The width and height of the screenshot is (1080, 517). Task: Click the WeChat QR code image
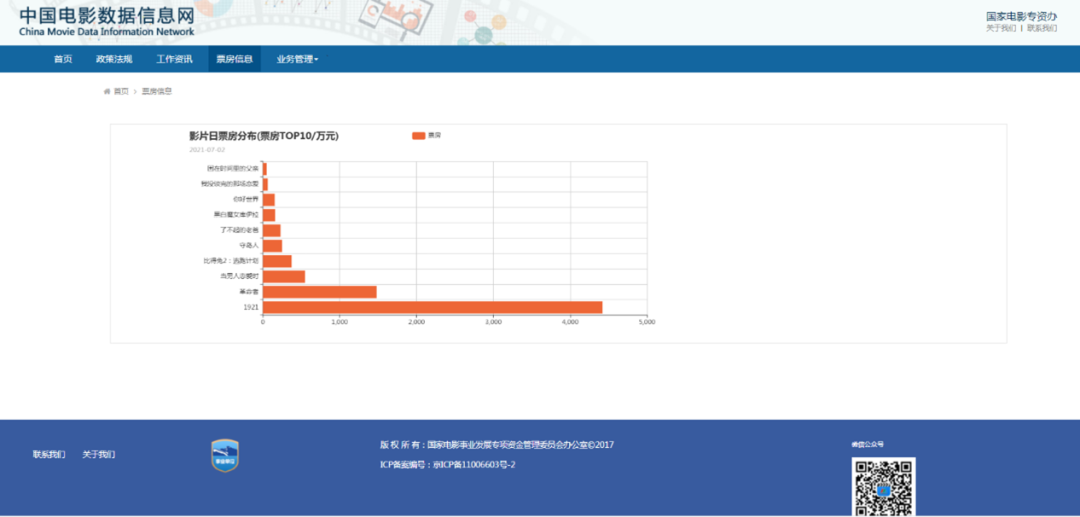click(883, 487)
